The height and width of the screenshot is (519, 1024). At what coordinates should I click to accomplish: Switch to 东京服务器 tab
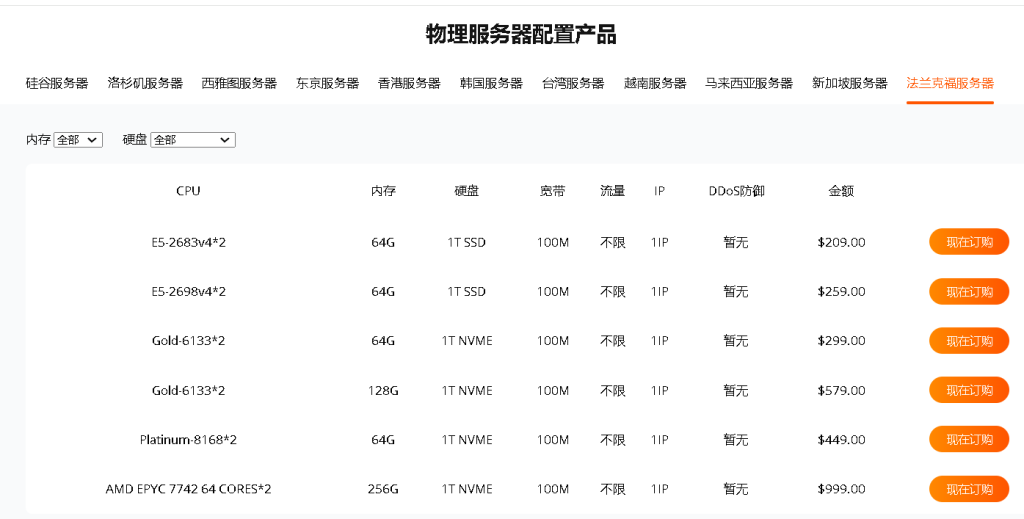(x=327, y=83)
